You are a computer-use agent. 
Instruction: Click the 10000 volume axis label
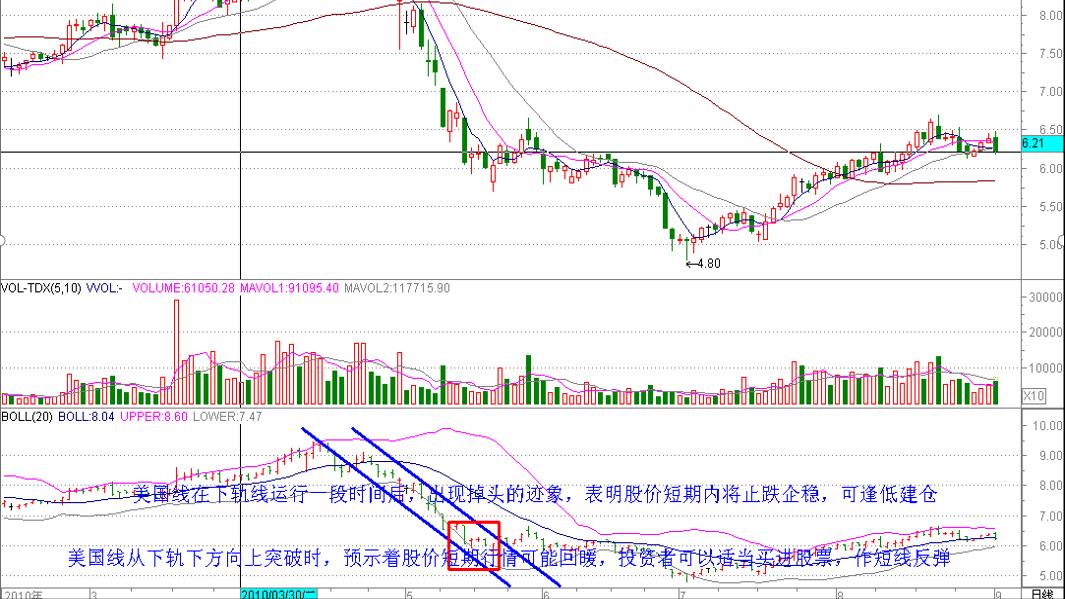(x=1046, y=368)
